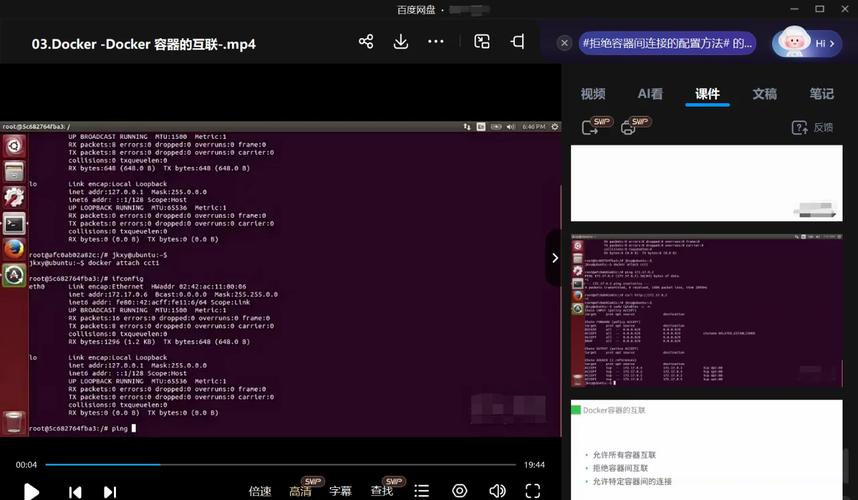
Task: Click slide bullet 允许所有容器互联
Action: pos(624,455)
